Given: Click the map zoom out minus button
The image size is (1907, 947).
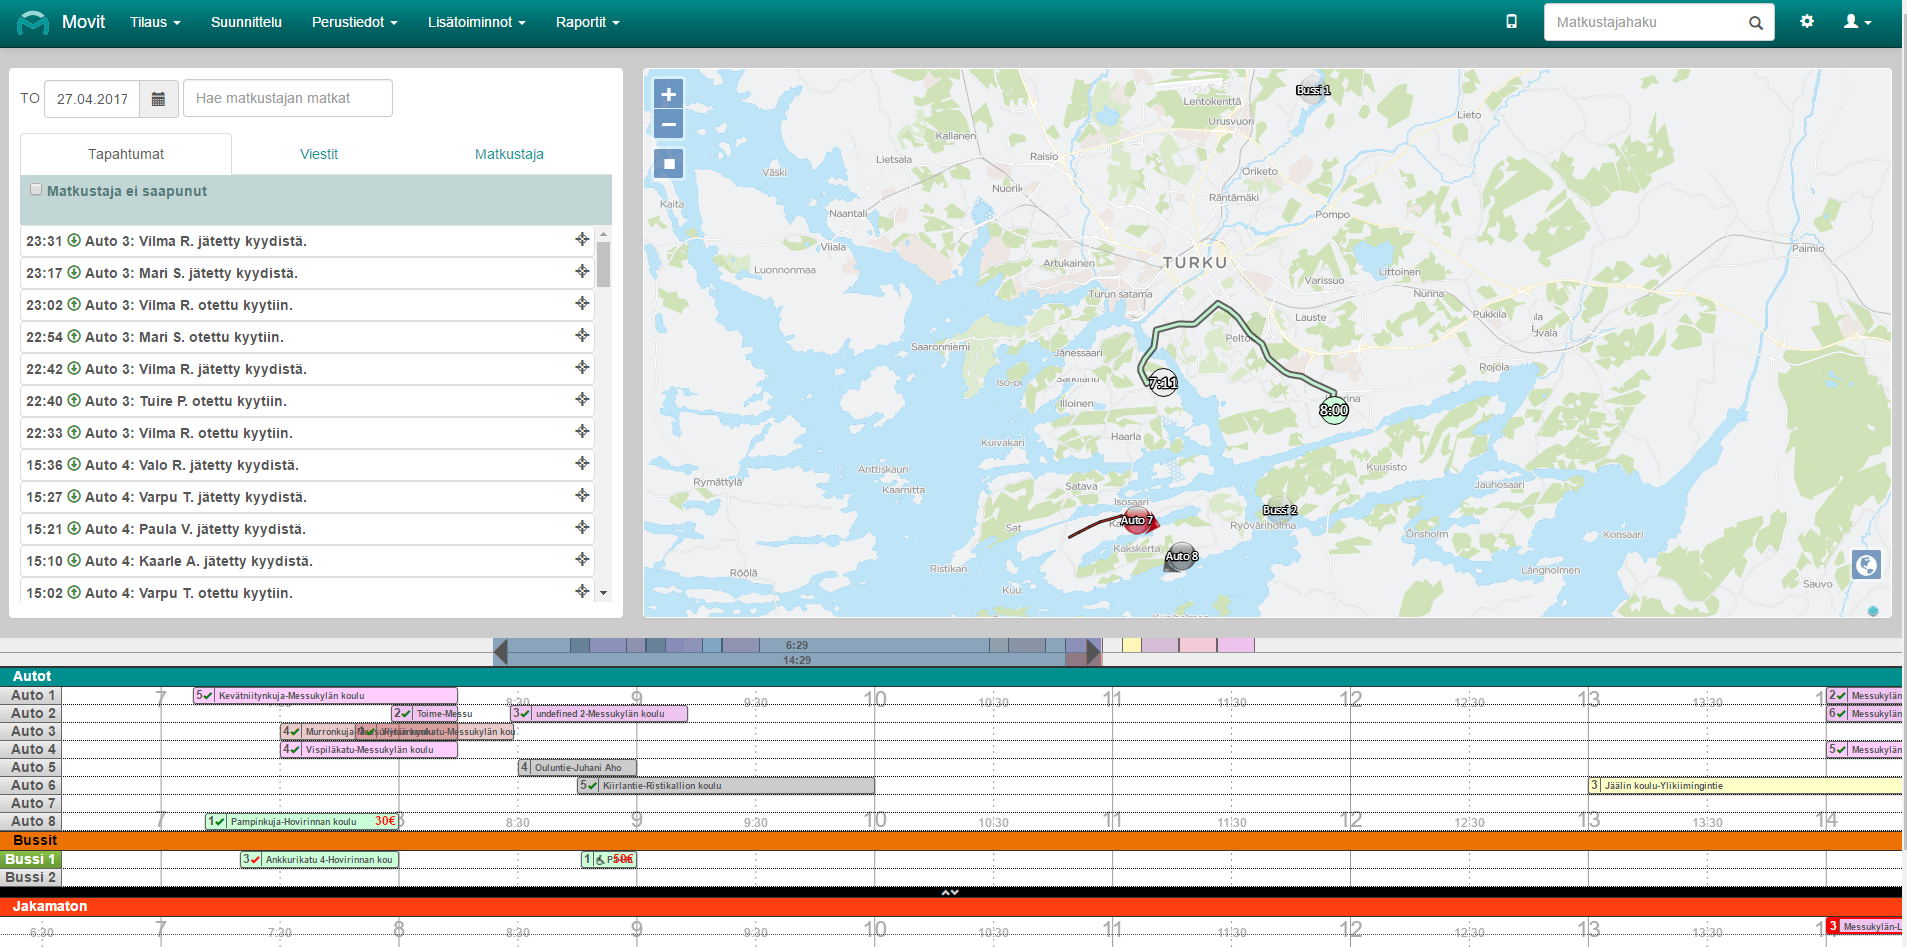Looking at the screenshot, I should coord(668,125).
